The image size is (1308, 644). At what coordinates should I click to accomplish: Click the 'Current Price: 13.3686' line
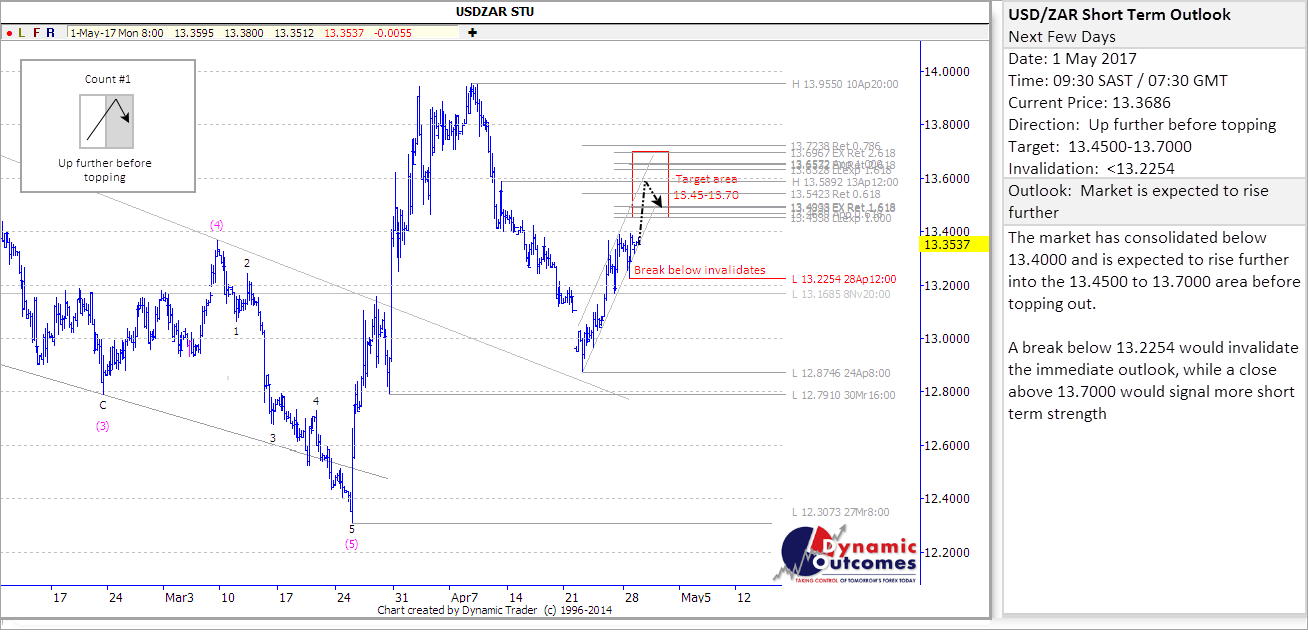[1089, 103]
